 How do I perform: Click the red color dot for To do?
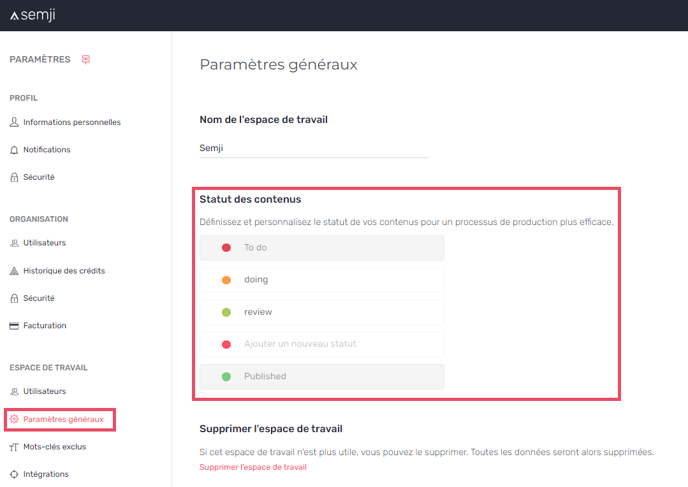click(x=226, y=248)
